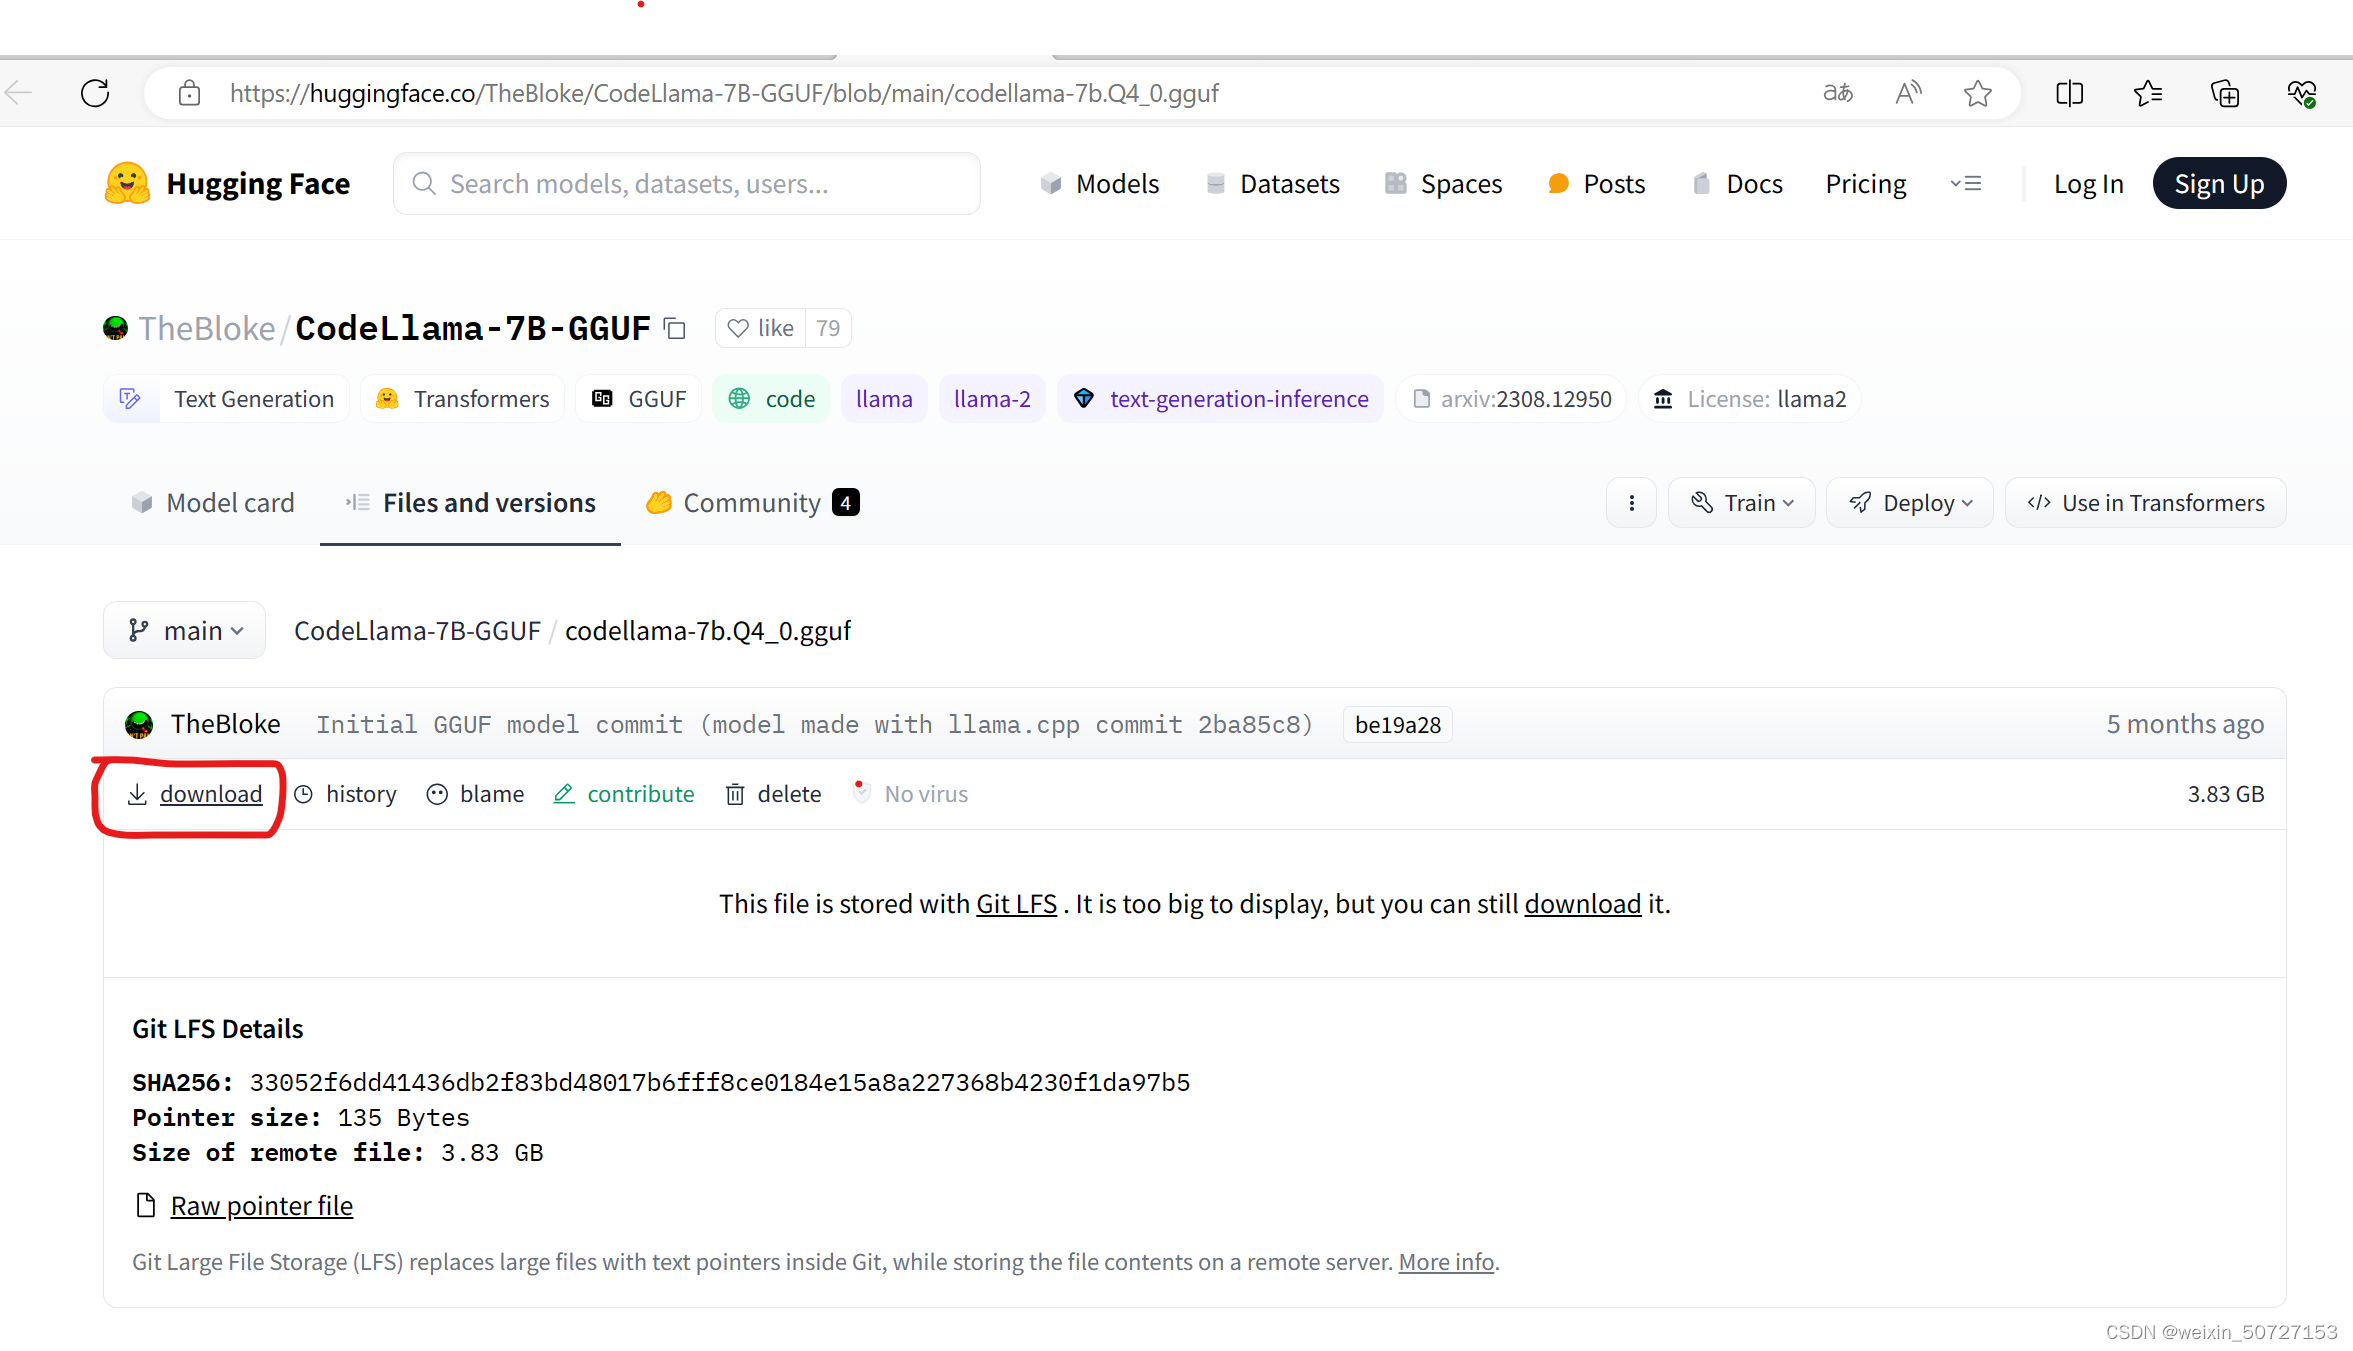Open the Community tab
The width and height of the screenshot is (2353, 1351).
pos(752,502)
